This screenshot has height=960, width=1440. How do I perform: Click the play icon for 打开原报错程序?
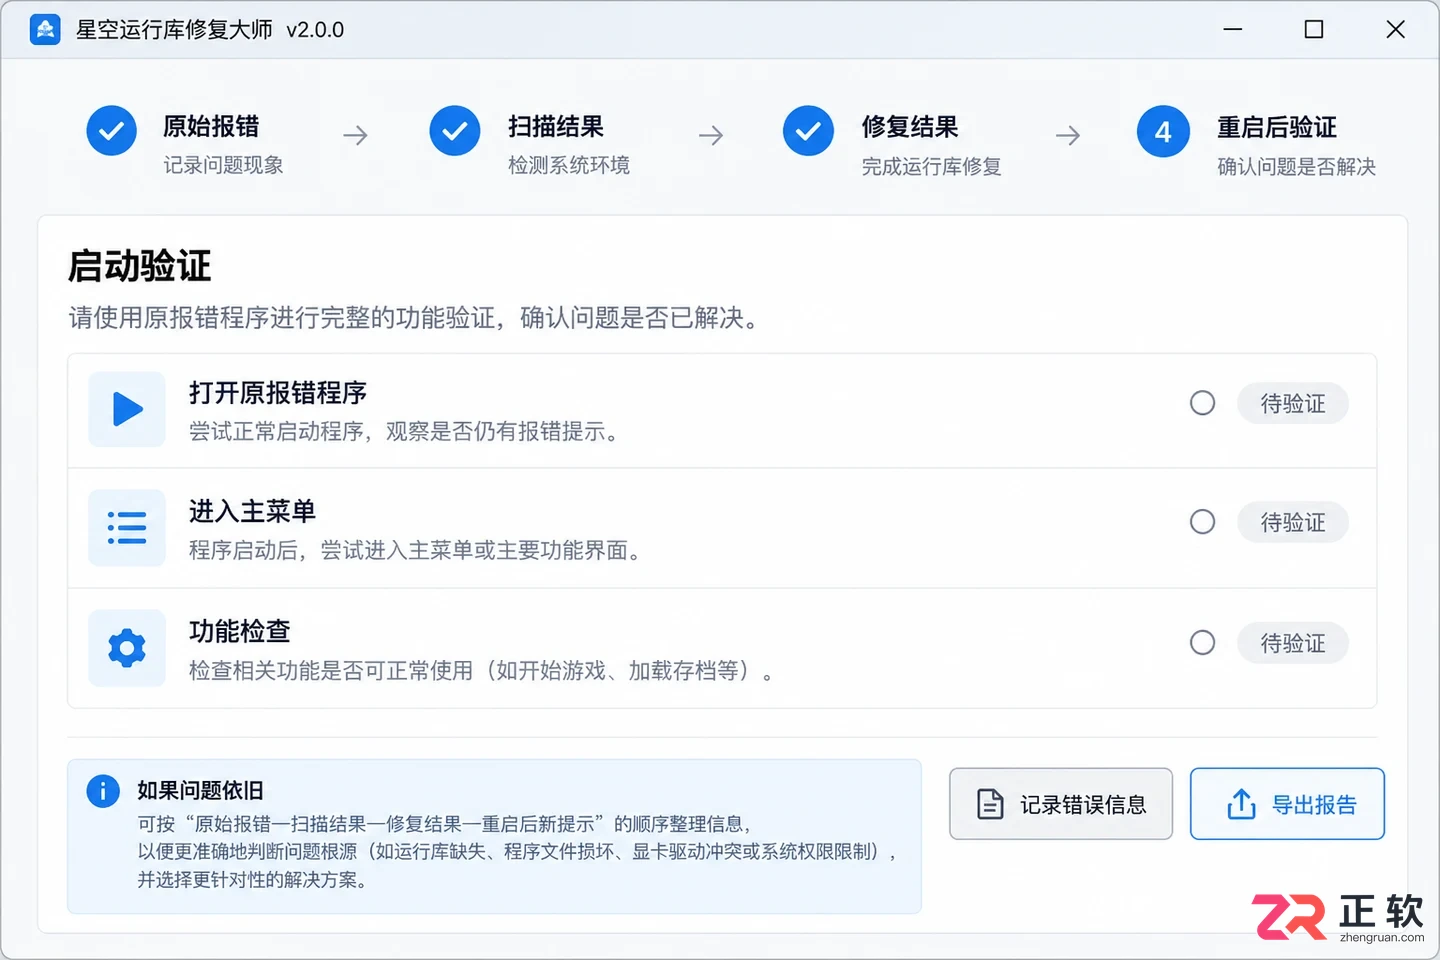pos(127,409)
